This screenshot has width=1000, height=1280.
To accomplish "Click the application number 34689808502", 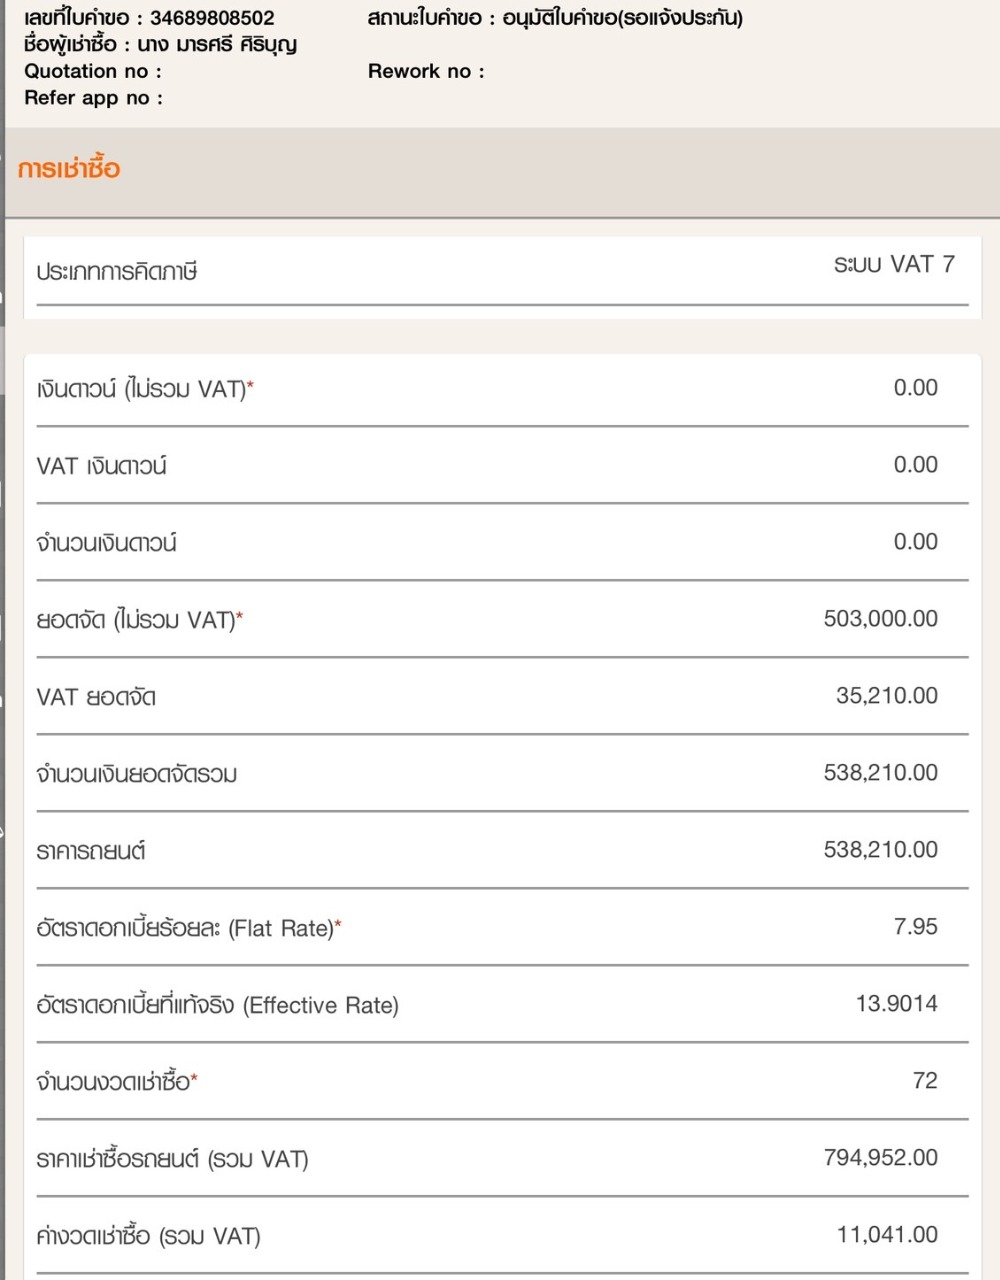I will (x=212, y=18).
